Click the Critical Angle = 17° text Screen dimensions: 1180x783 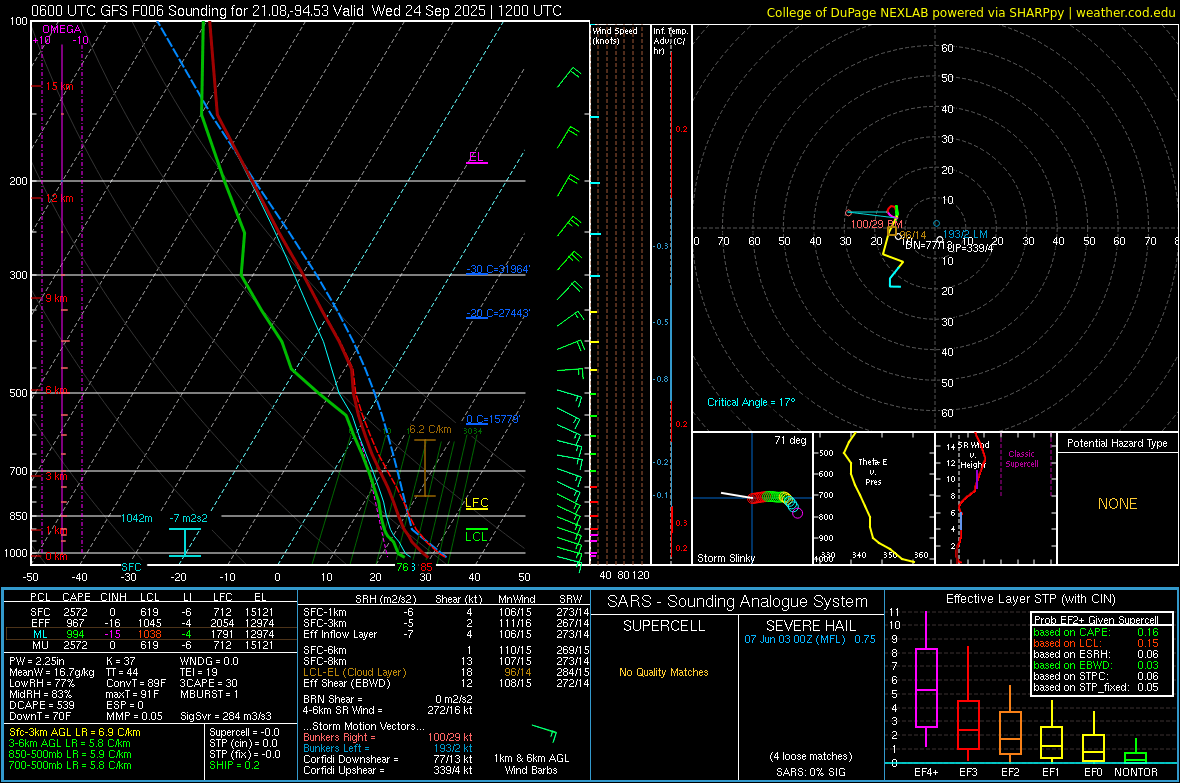coord(751,402)
